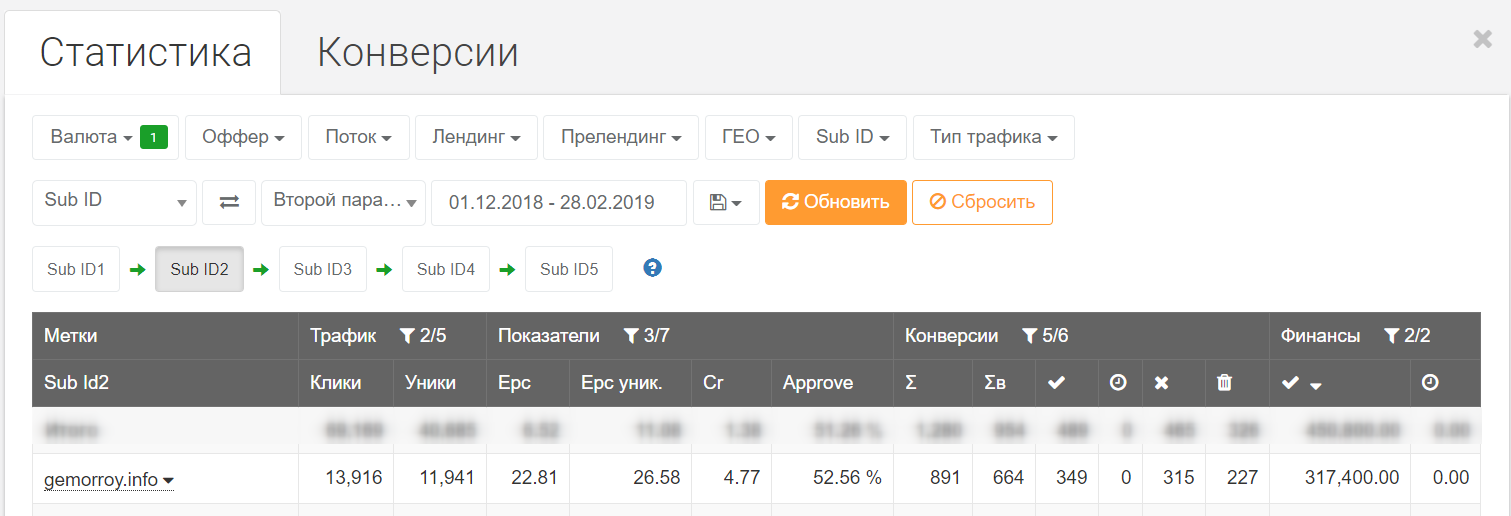Click the Трафик column filter funnel icon

click(x=407, y=336)
